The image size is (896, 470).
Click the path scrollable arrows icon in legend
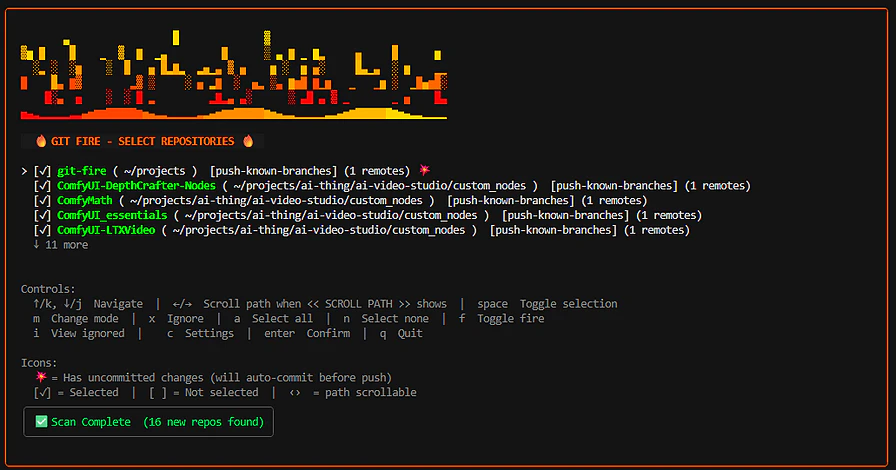coord(295,393)
